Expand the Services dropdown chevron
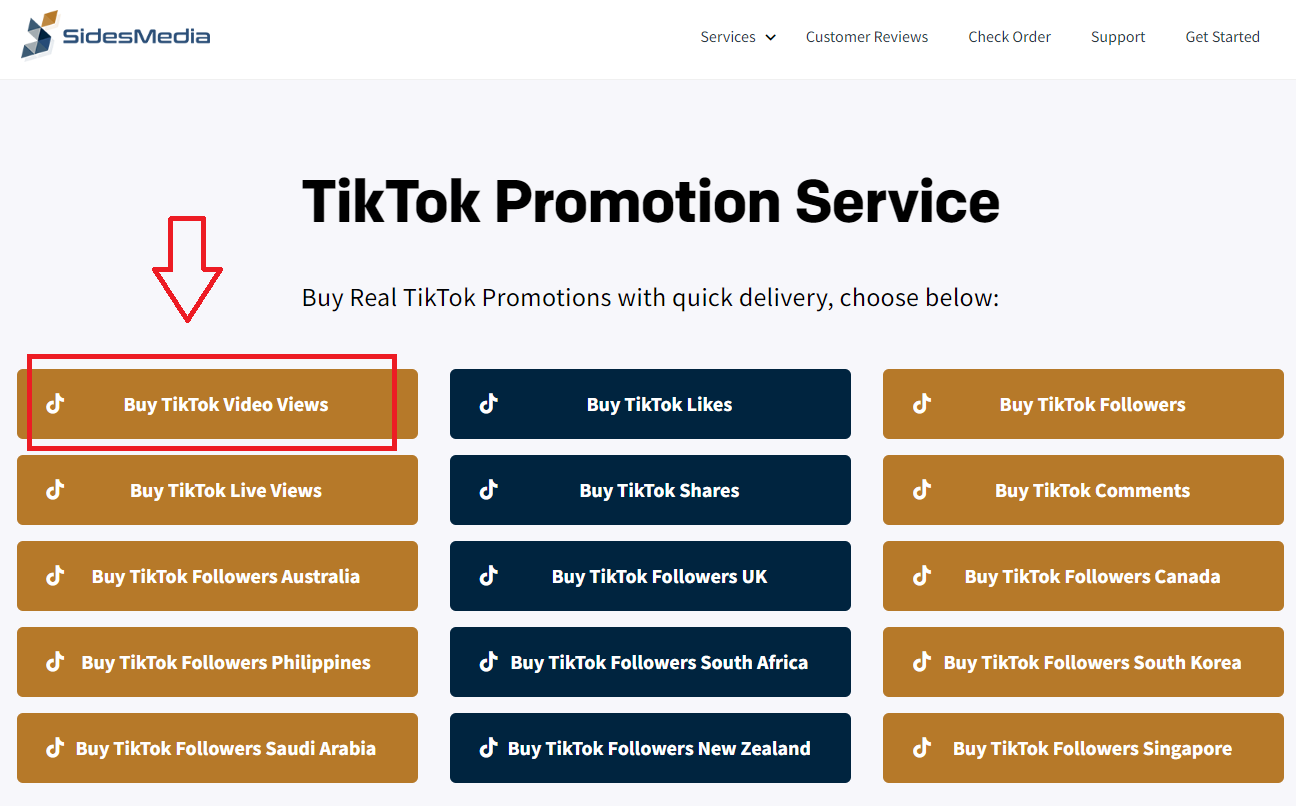1296x806 pixels. point(770,38)
